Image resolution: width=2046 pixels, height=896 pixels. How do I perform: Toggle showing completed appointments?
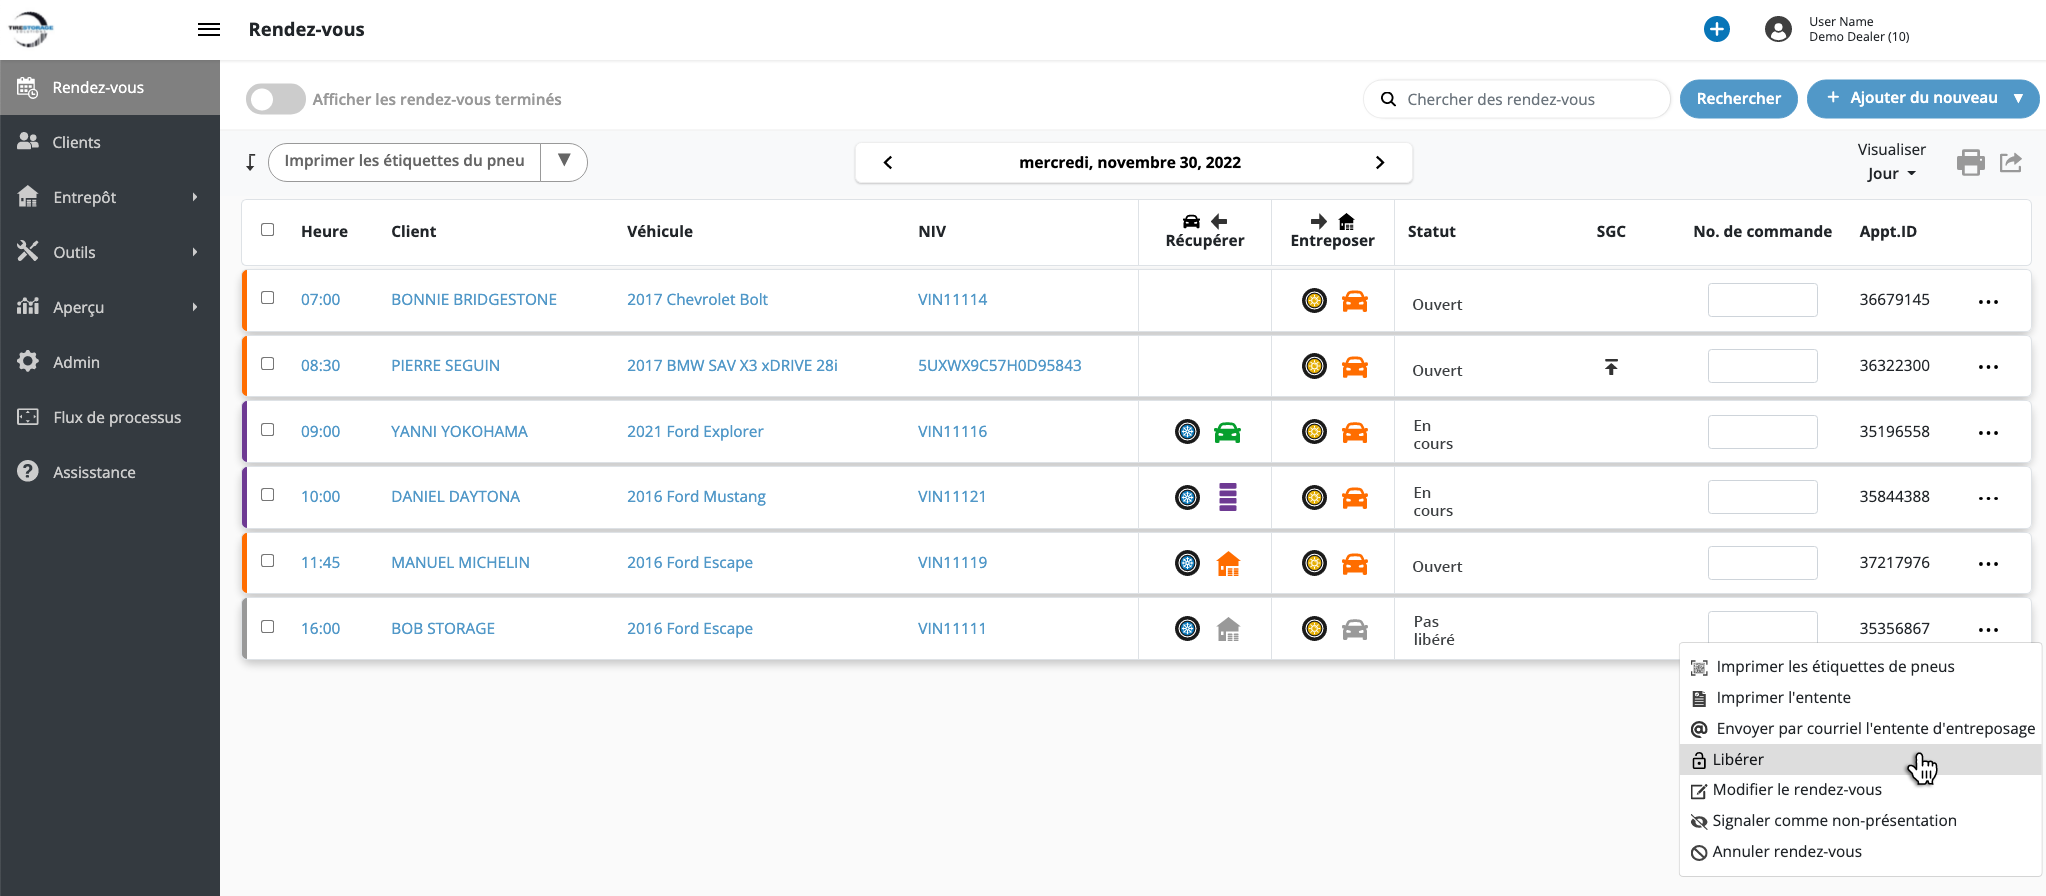(276, 99)
